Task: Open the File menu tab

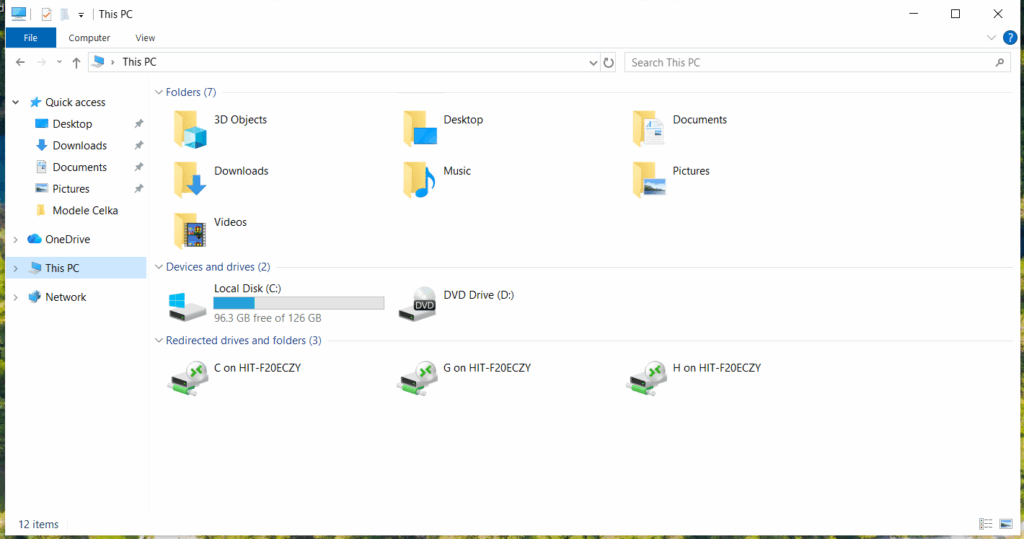Action: (31, 38)
